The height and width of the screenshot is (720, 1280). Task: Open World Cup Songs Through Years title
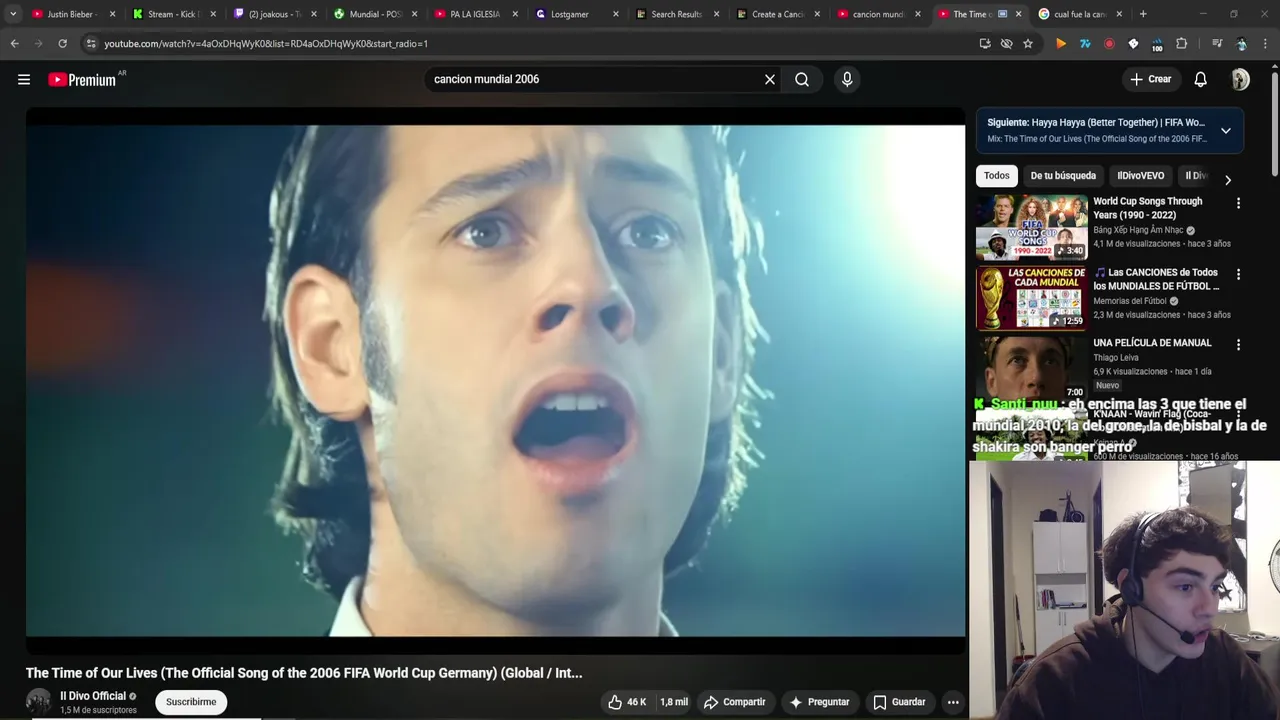(1148, 208)
